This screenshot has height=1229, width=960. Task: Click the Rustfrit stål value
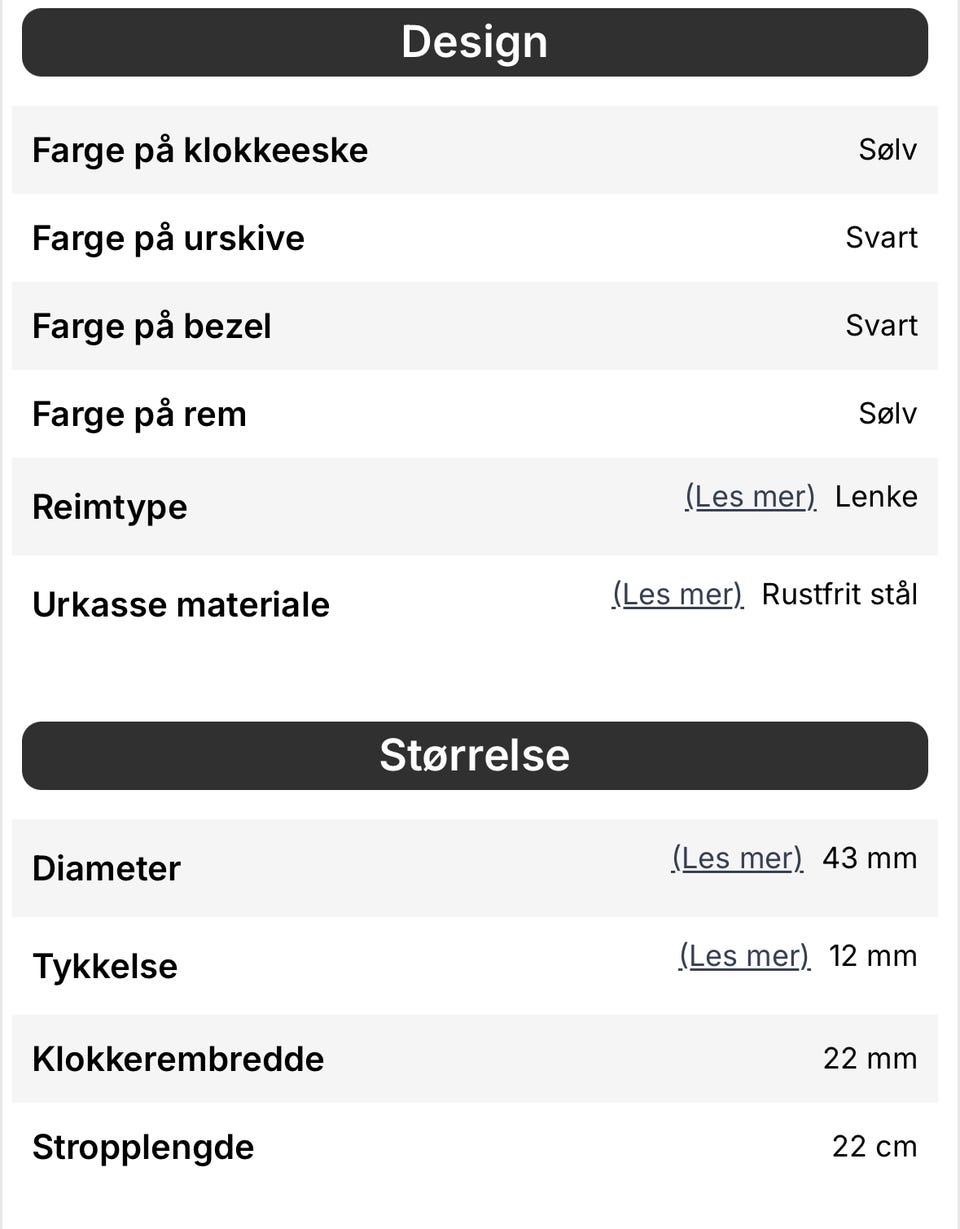click(x=839, y=595)
